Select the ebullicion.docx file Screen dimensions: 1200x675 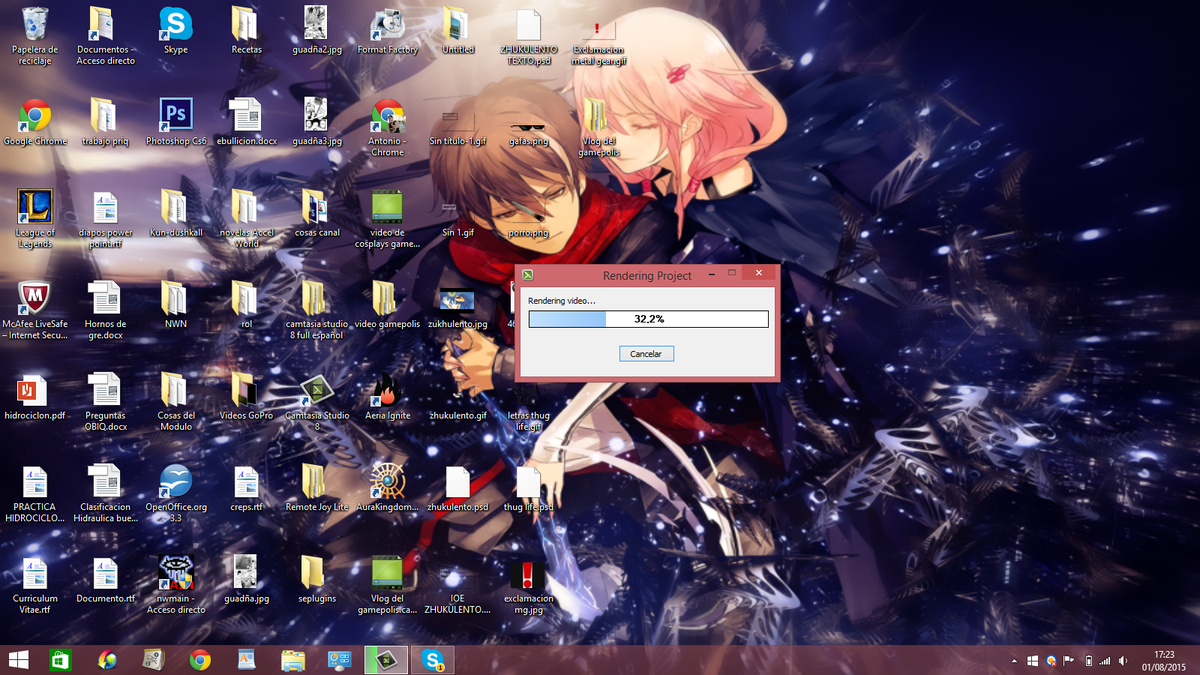[246, 122]
